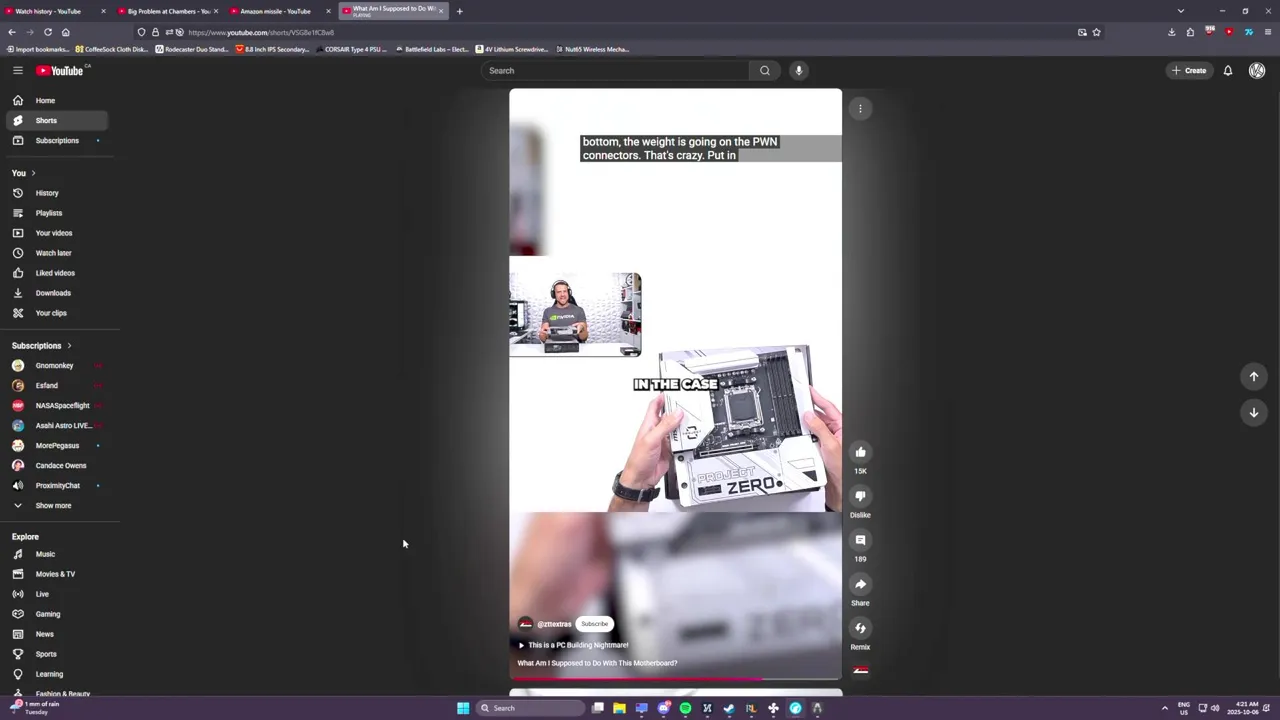Open Spotify from the taskbar
Screen dimensions: 1280x720
click(x=685, y=708)
